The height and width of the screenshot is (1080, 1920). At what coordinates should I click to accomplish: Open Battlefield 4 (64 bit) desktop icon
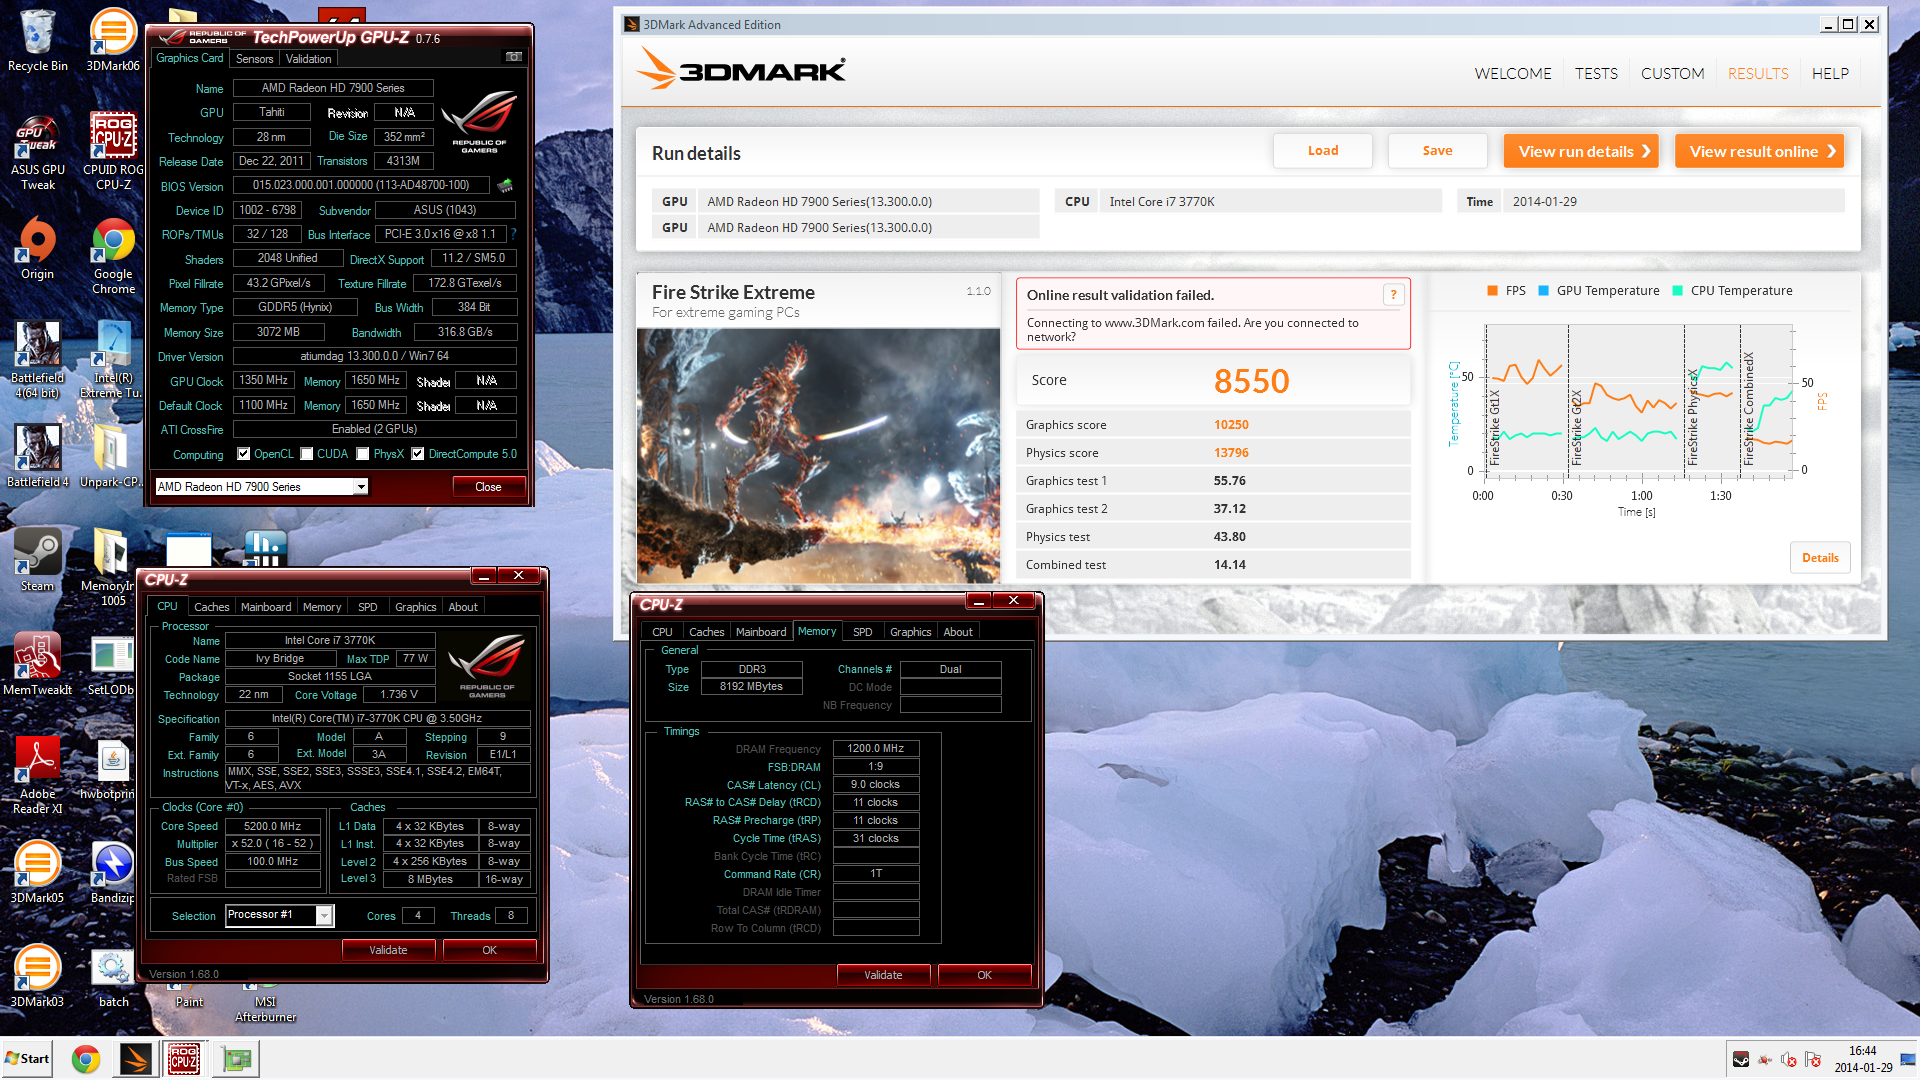pos(38,360)
